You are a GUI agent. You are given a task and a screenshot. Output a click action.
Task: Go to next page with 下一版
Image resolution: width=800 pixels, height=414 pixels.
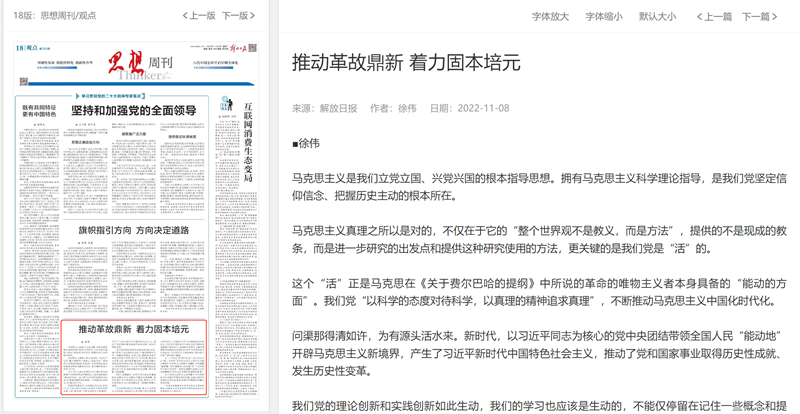click(236, 16)
